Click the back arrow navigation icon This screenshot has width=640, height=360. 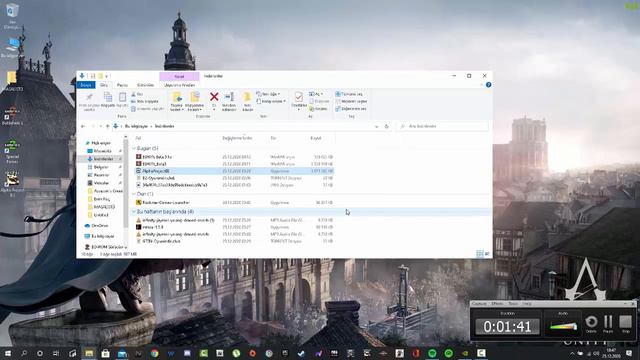tap(83, 127)
